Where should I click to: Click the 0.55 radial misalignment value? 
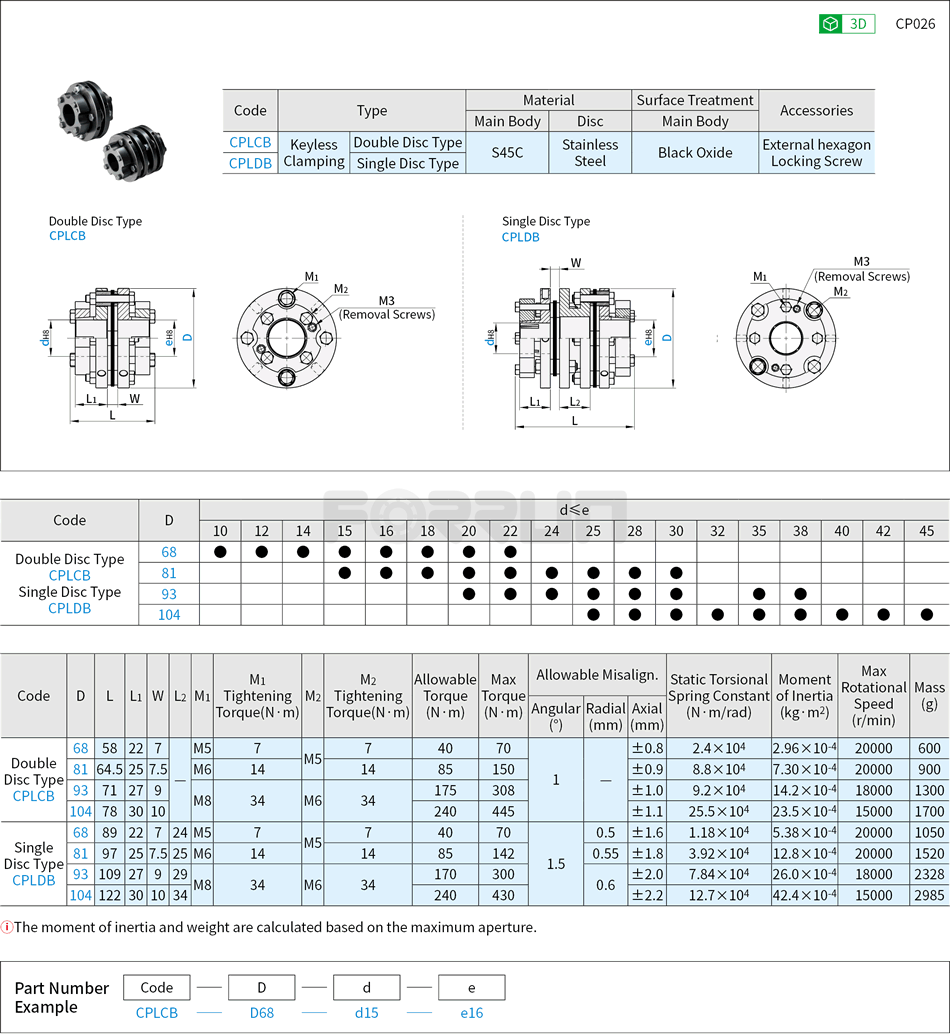click(606, 853)
